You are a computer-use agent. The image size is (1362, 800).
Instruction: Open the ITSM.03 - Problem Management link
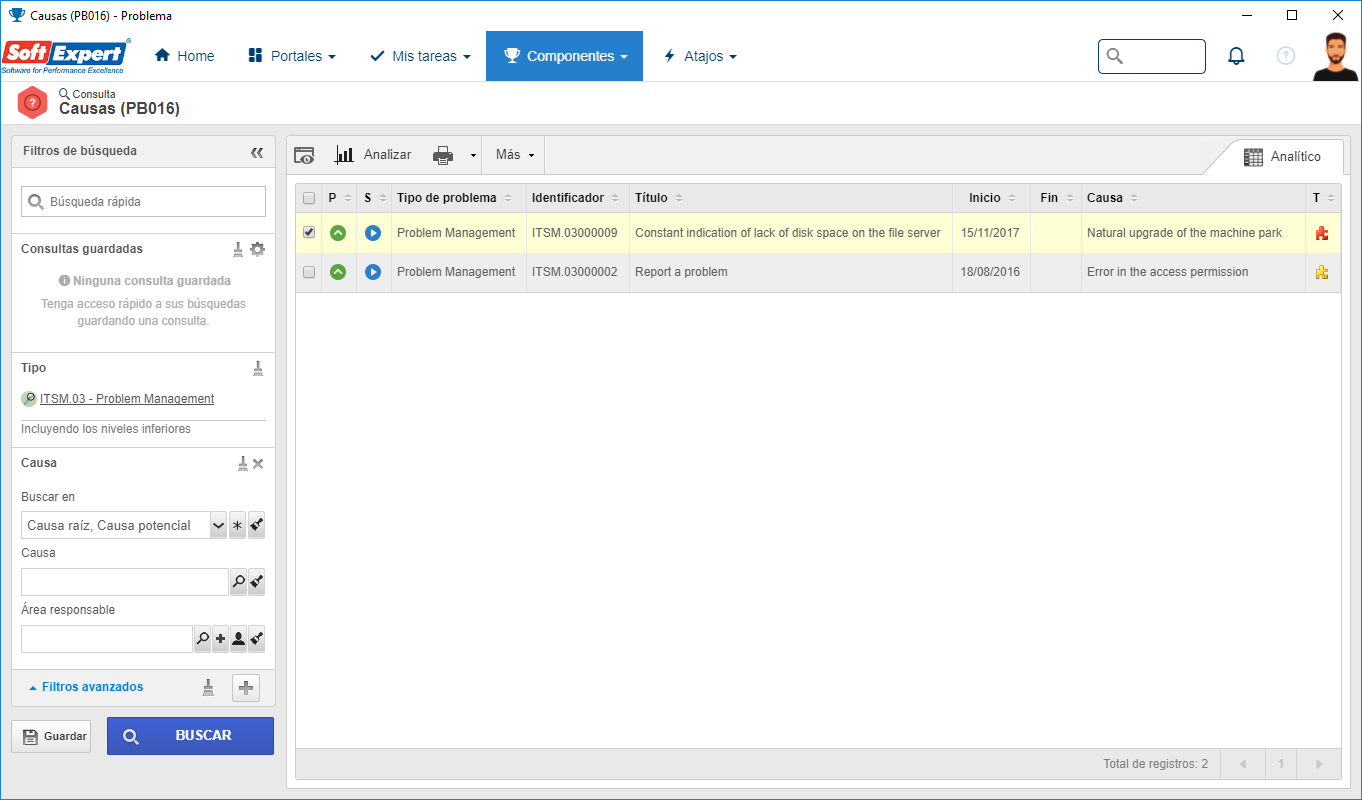127,399
